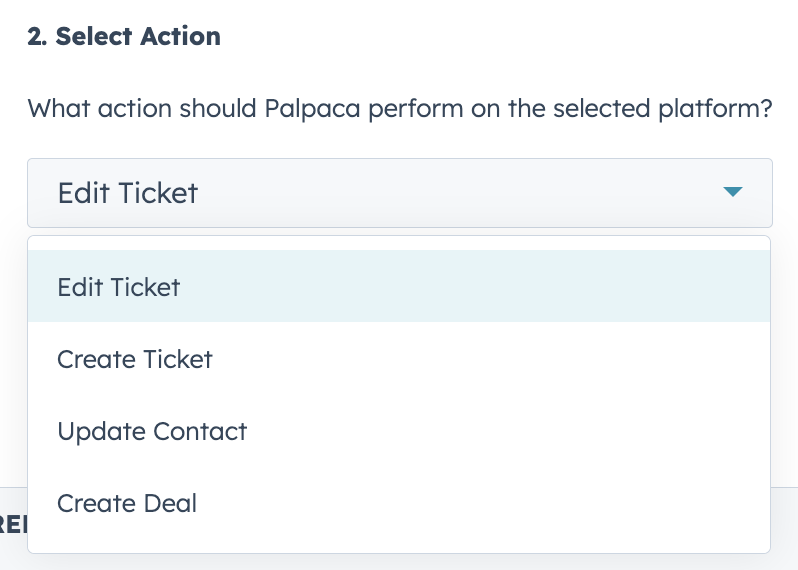Viewport: 798px width, 570px height.
Task: Click the highlighted Edit Ticket list row
Action: (x=399, y=287)
